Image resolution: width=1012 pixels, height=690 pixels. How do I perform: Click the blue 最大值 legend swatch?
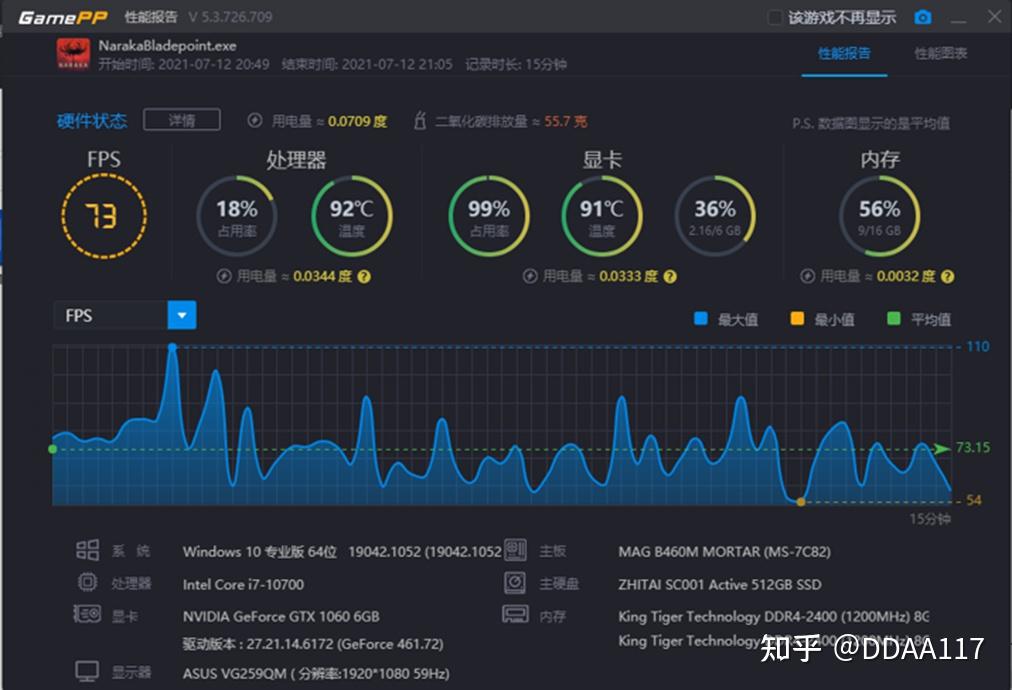point(701,318)
